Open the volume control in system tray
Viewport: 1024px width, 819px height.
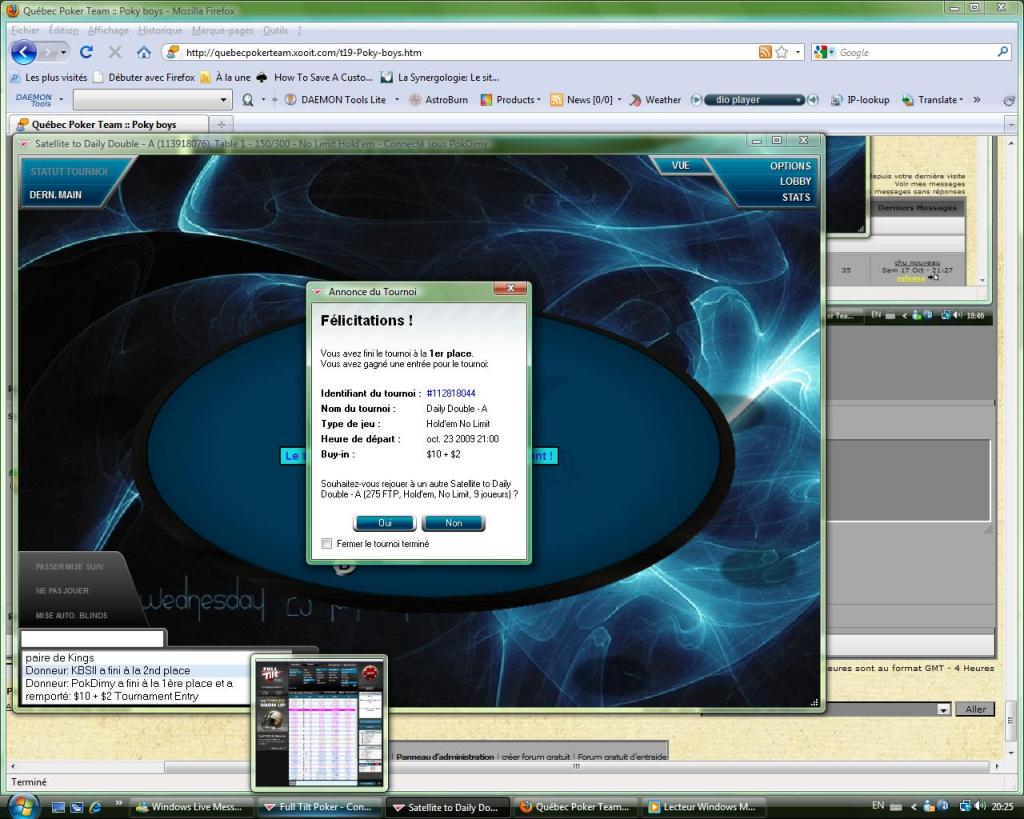click(981, 806)
